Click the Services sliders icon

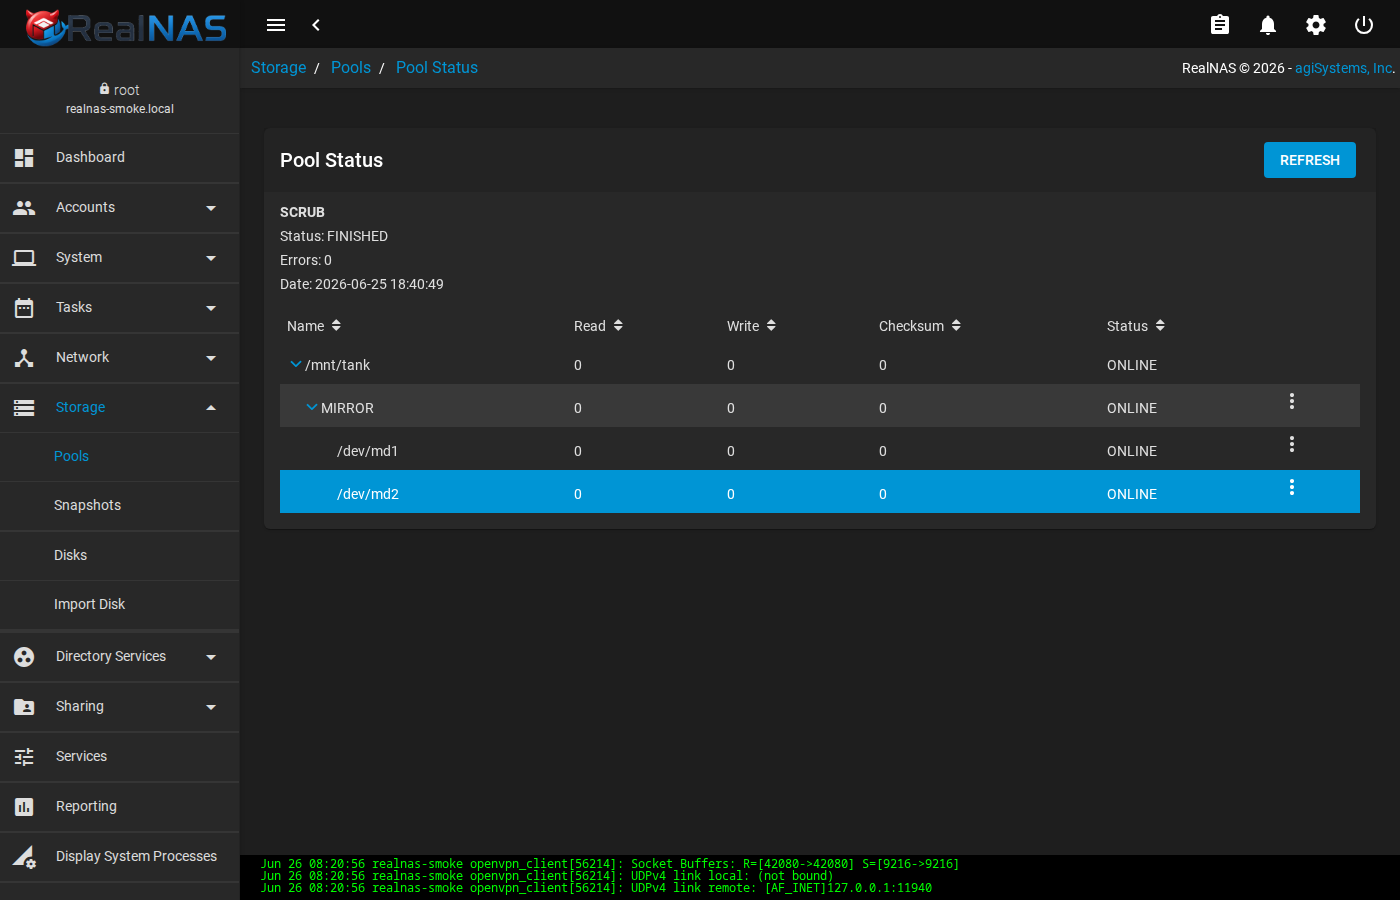click(24, 757)
